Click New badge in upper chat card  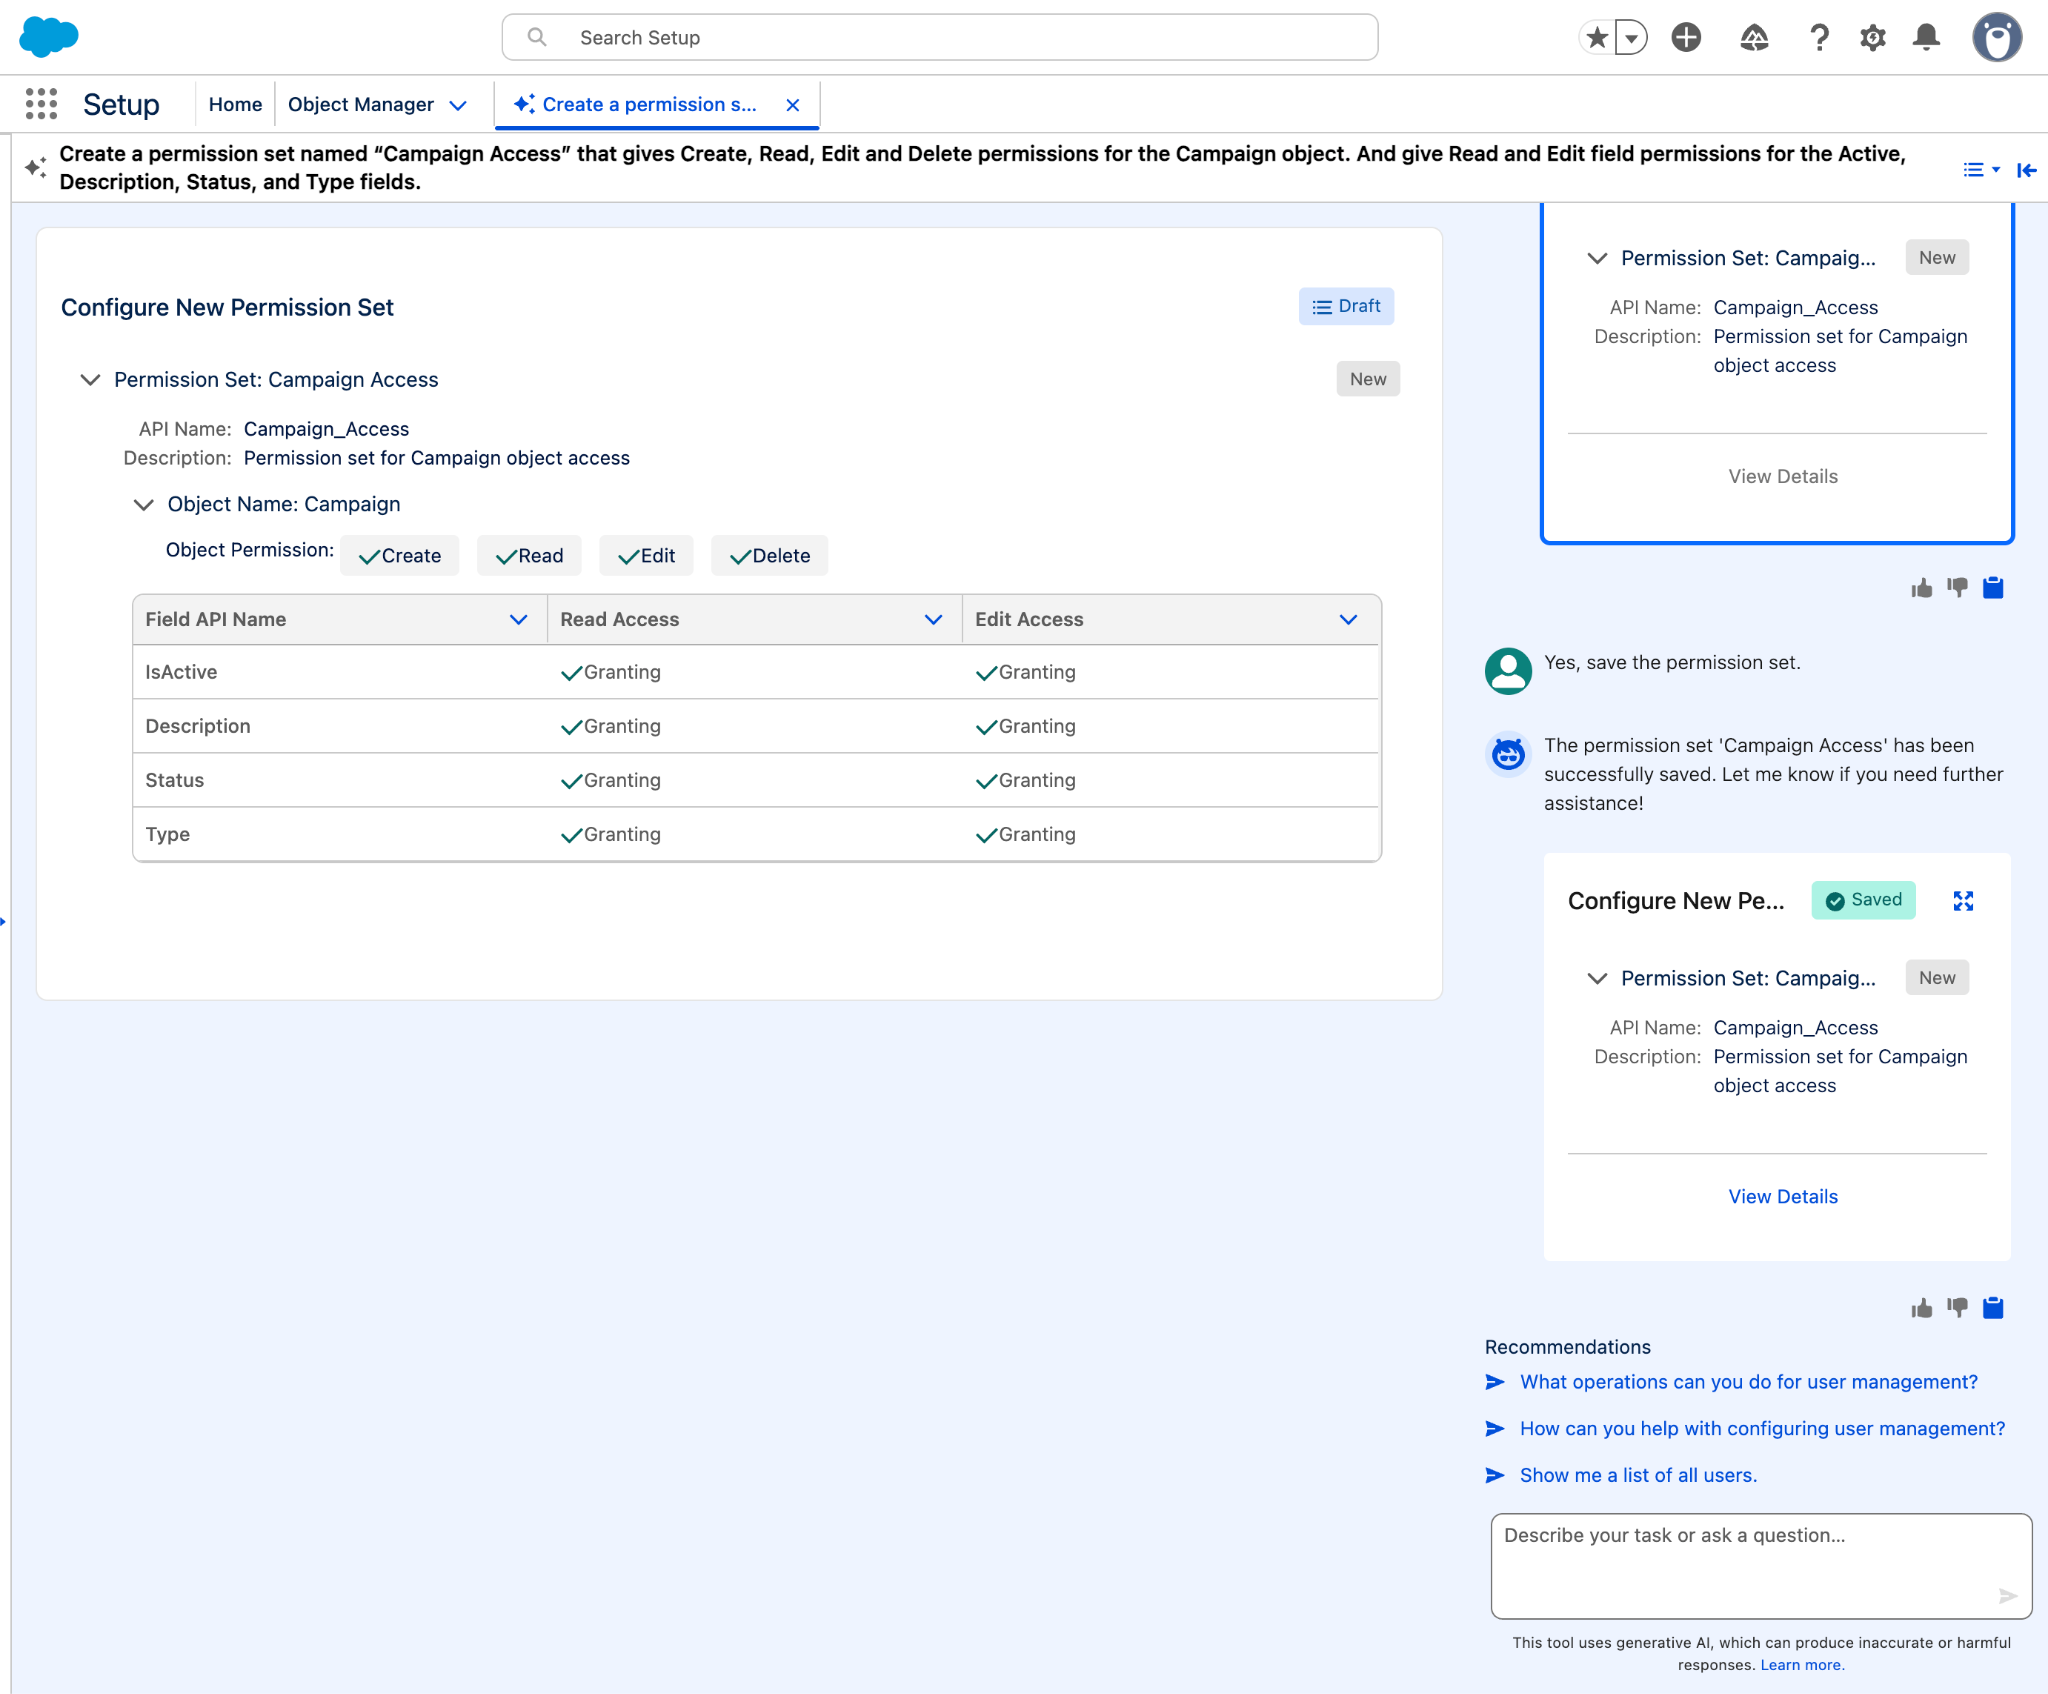click(1937, 258)
